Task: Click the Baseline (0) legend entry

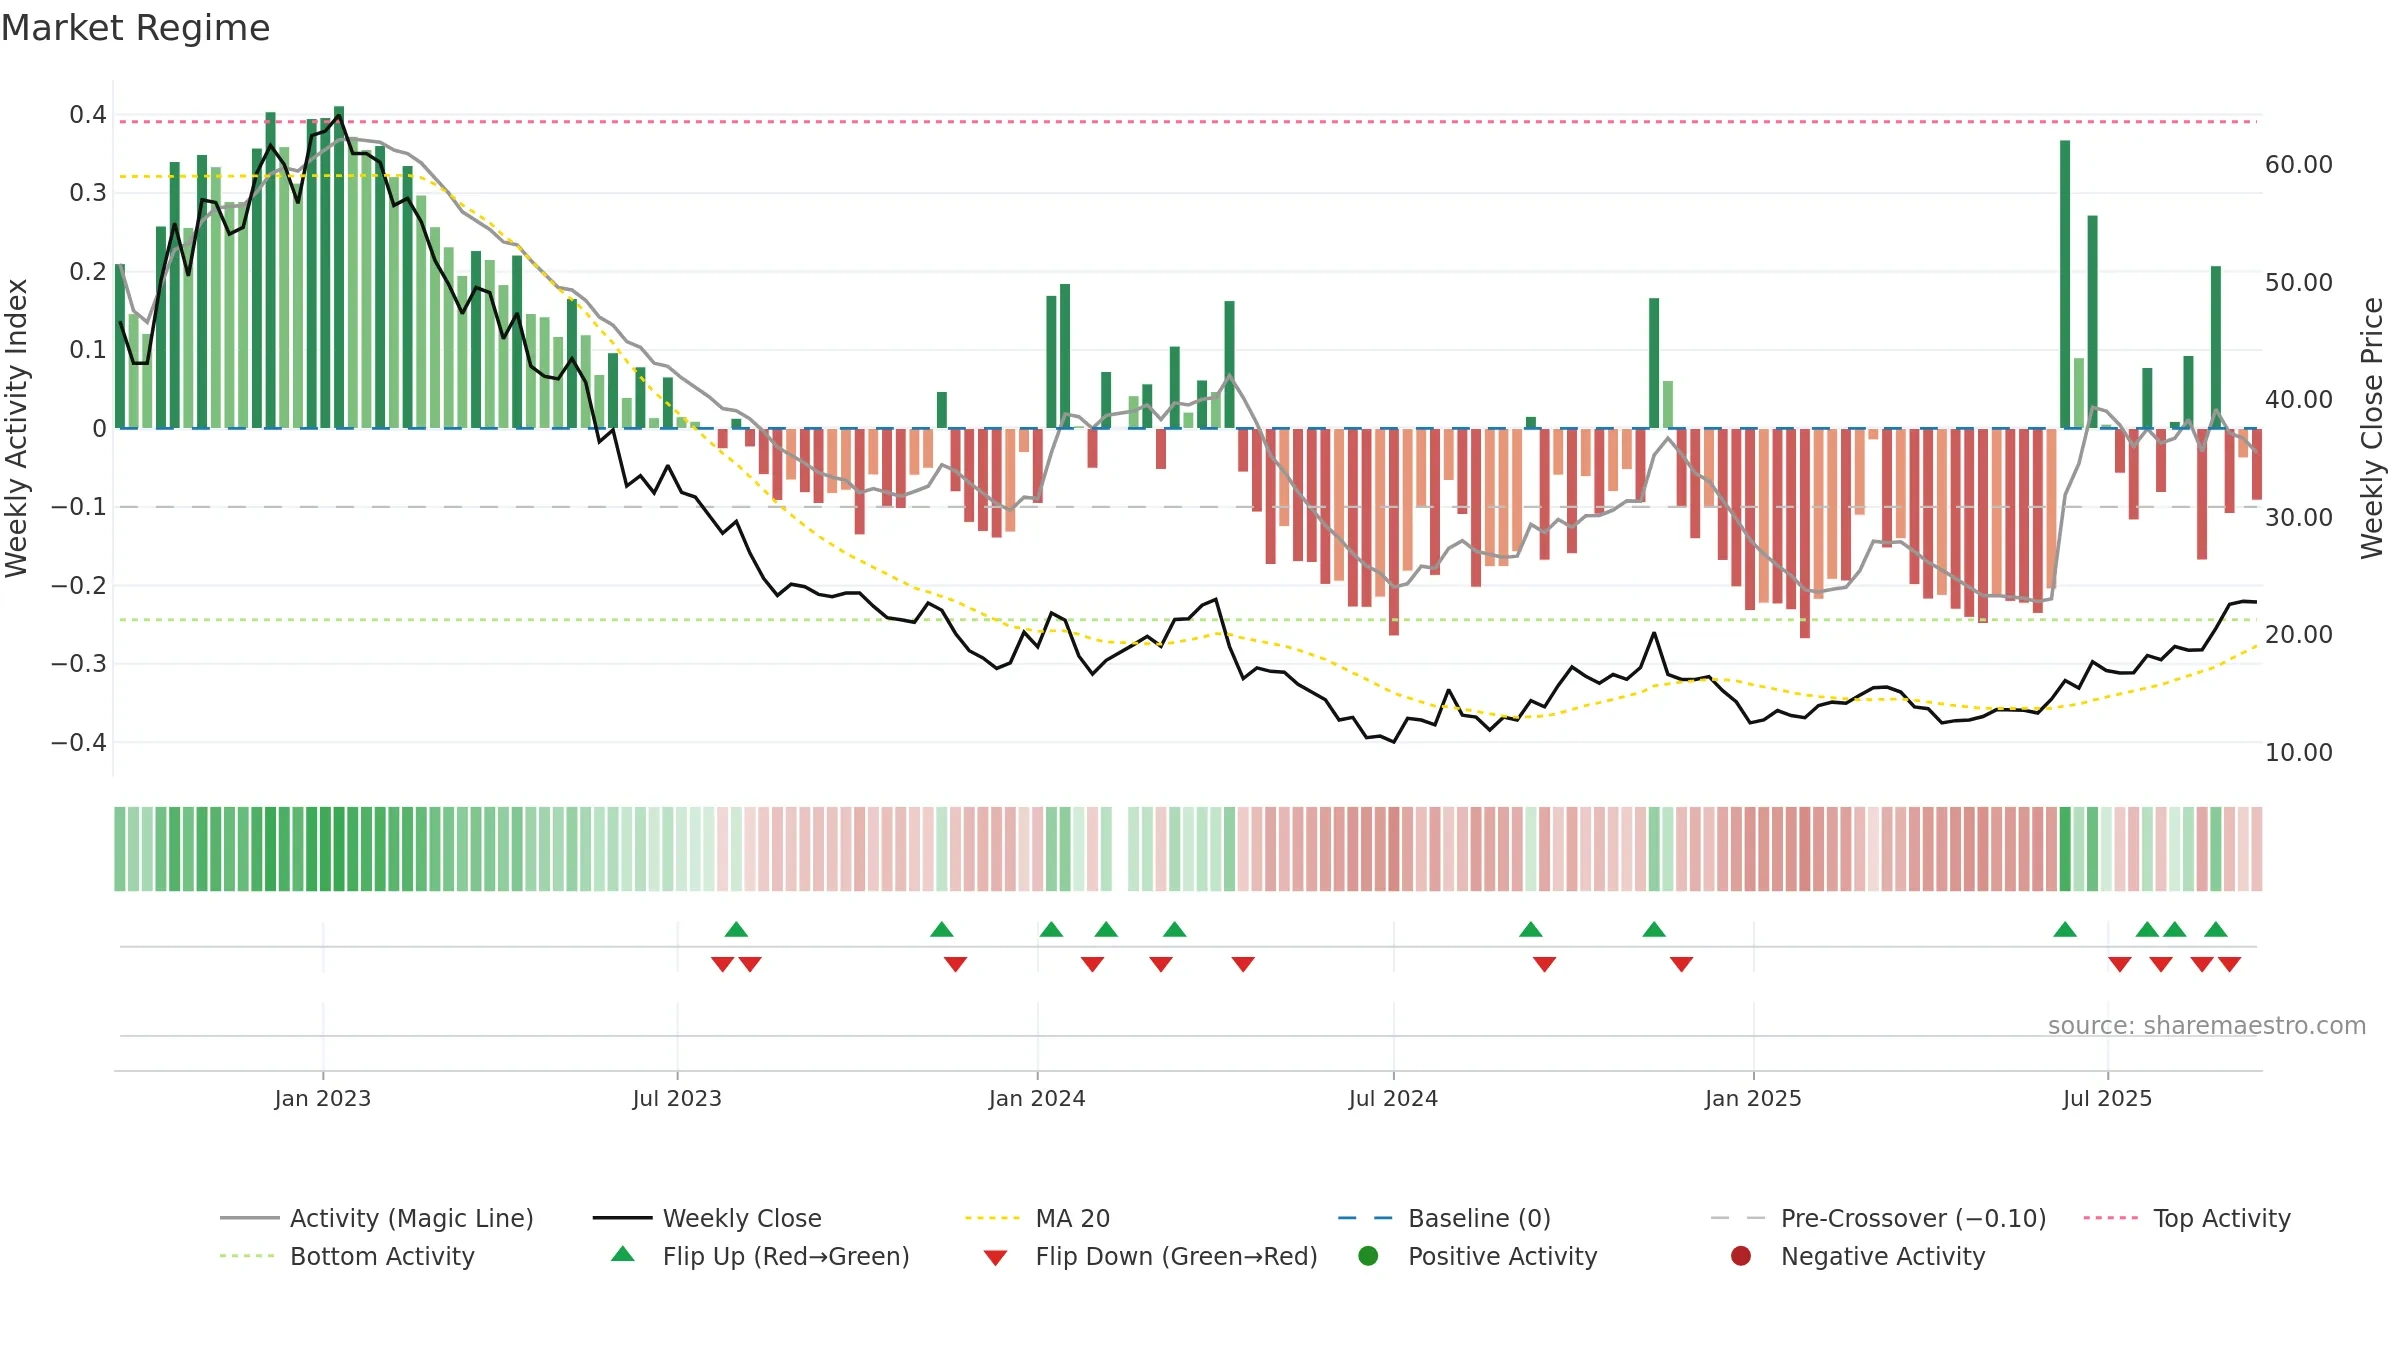Action: 1444,1218
